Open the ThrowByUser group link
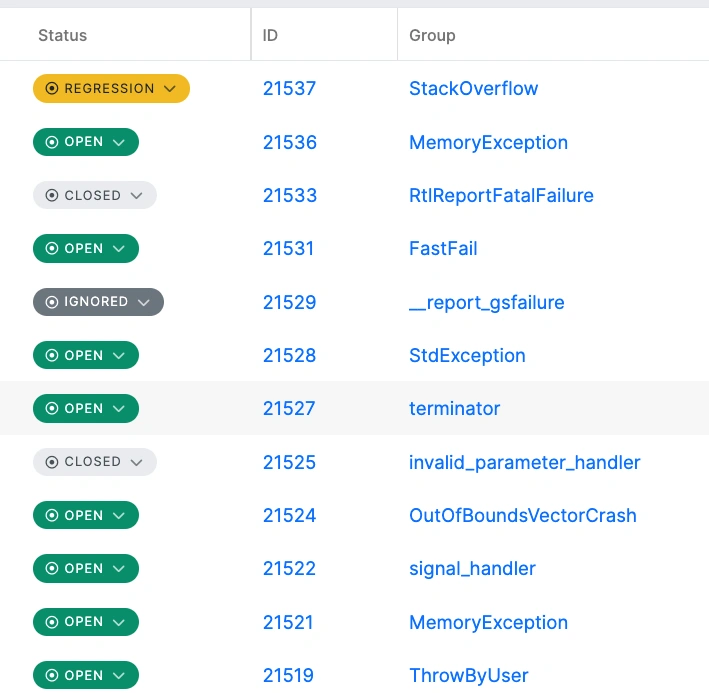 tap(468, 675)
